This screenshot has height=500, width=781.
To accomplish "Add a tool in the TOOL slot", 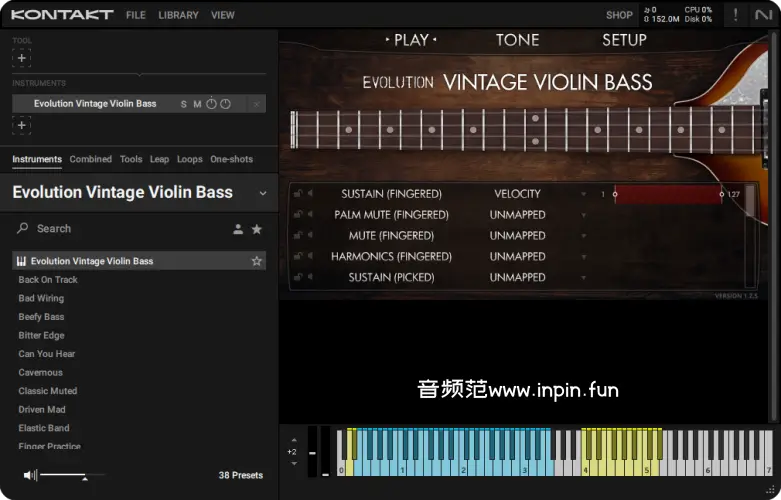I will click(x=21, y=58).
